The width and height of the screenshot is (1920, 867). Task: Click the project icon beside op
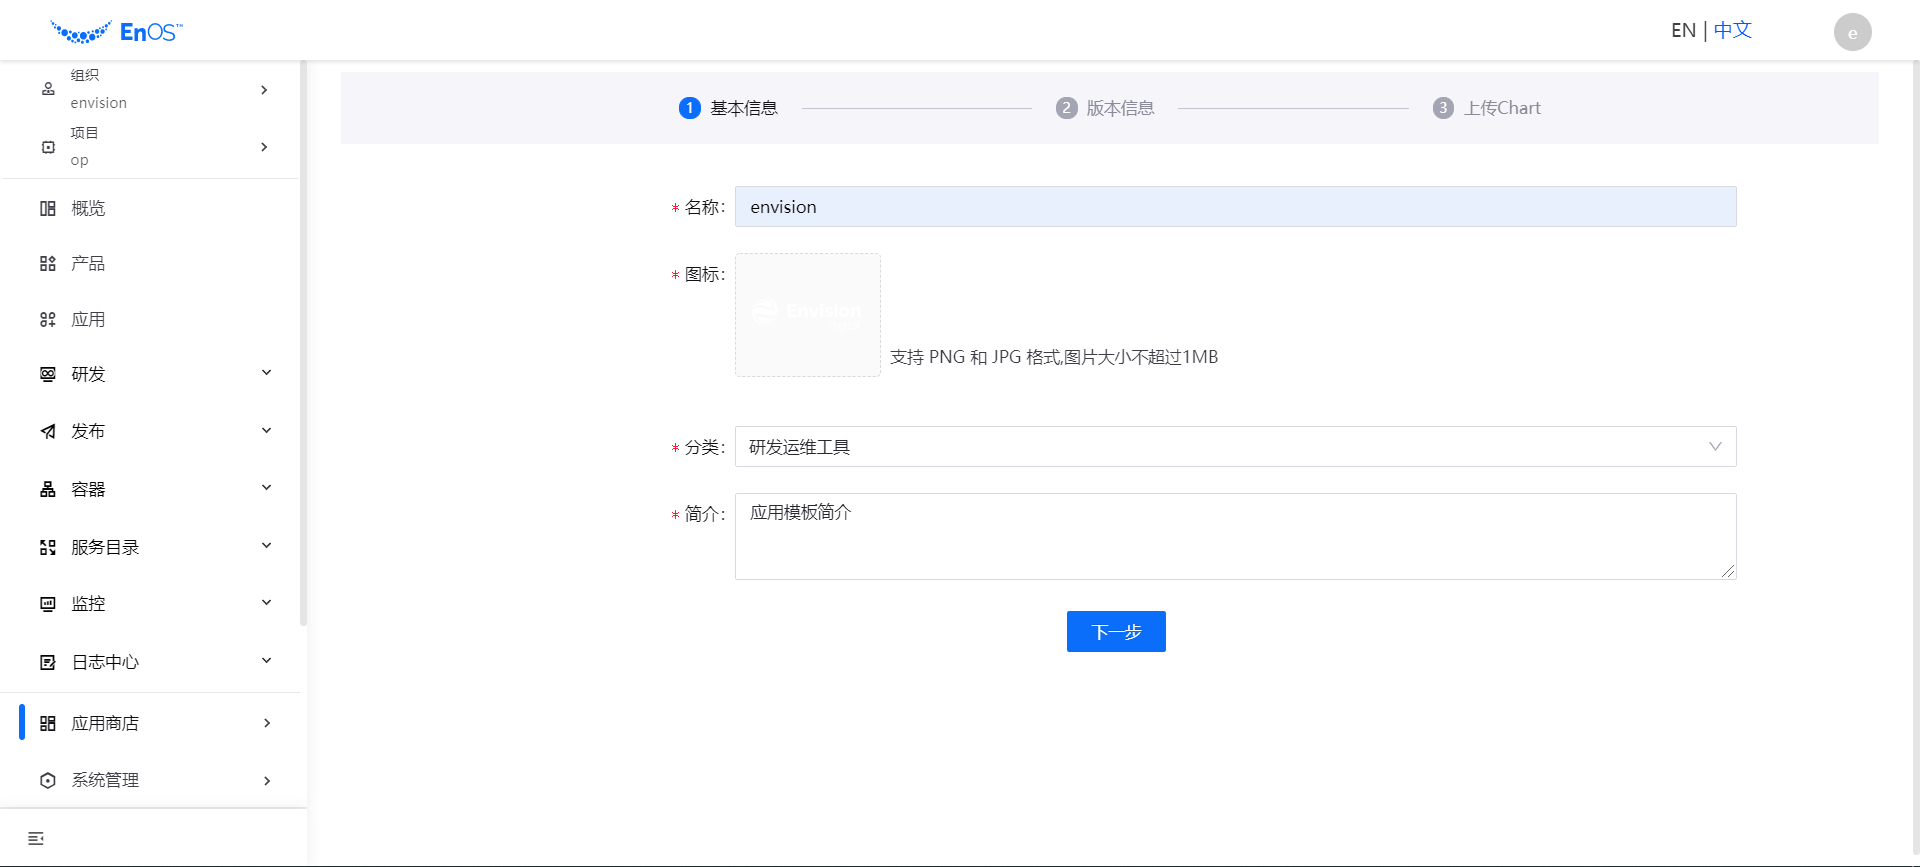tap(48, 147)
